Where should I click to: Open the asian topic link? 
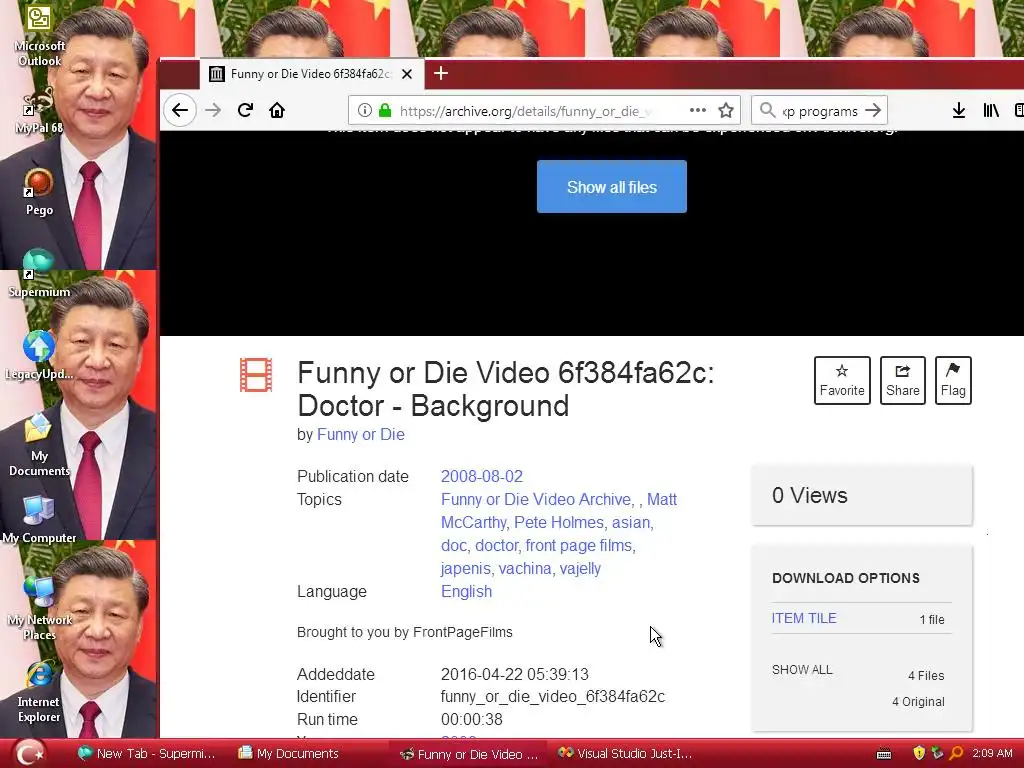[x=630, y=522]
